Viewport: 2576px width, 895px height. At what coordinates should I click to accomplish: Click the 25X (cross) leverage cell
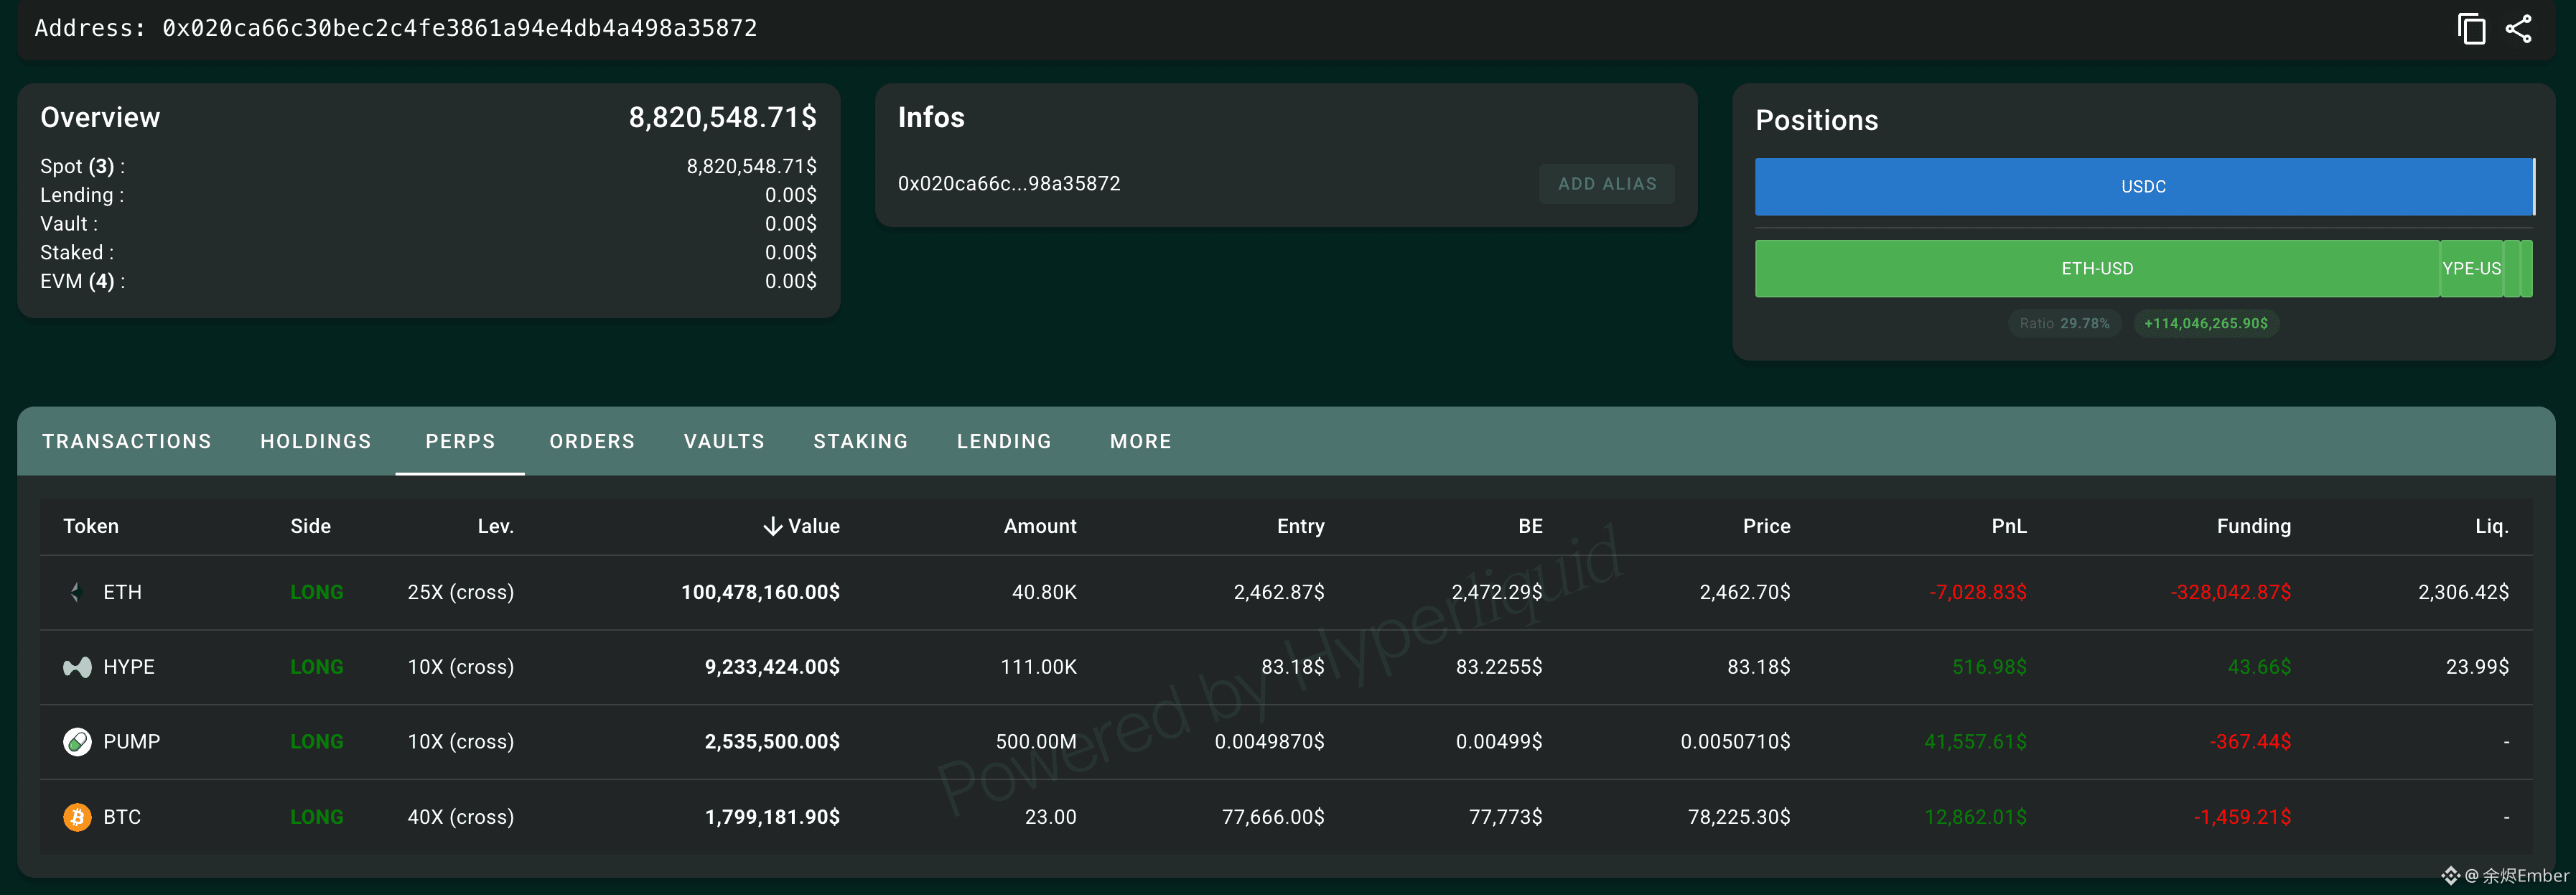tap(460, 592)
